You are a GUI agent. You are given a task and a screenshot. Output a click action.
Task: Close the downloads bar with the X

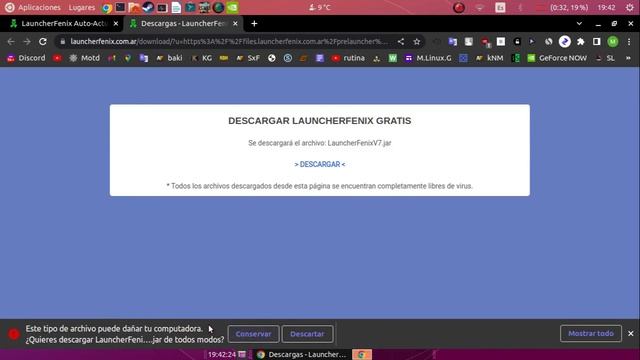[631, 333]
